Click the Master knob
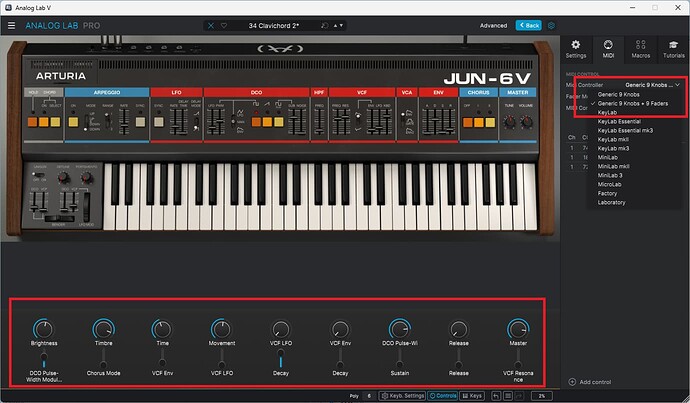Image resolution: width=690 pixels, height=403 pixels. (x=518, y=329)
